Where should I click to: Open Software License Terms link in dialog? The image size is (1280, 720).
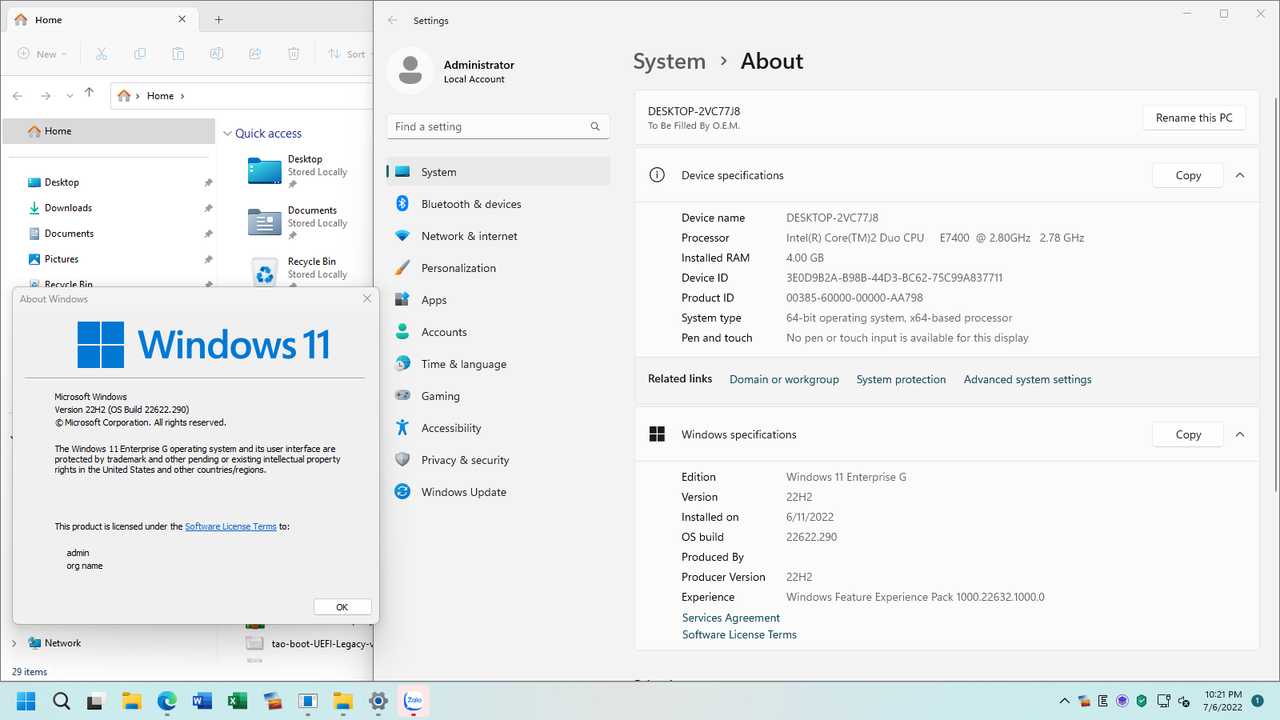pos(231,526)
